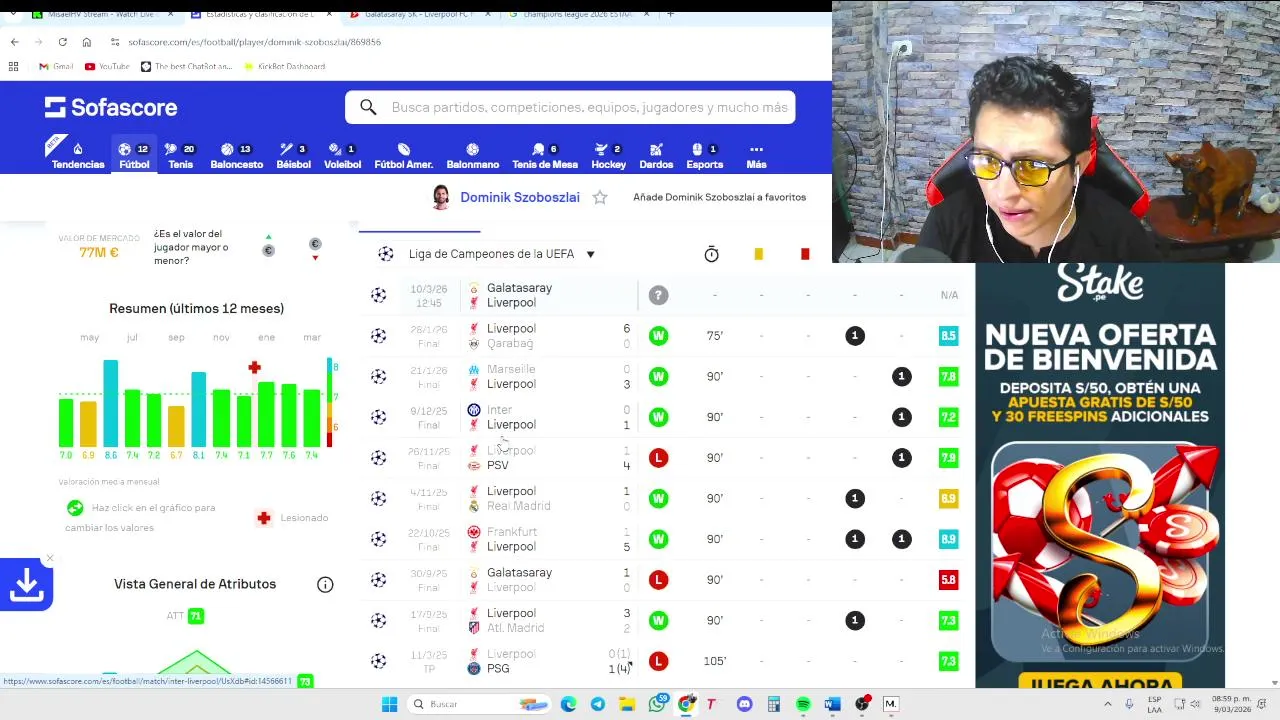
Task: Open Vista General de Atributos info icon
Action: (325, 584)
